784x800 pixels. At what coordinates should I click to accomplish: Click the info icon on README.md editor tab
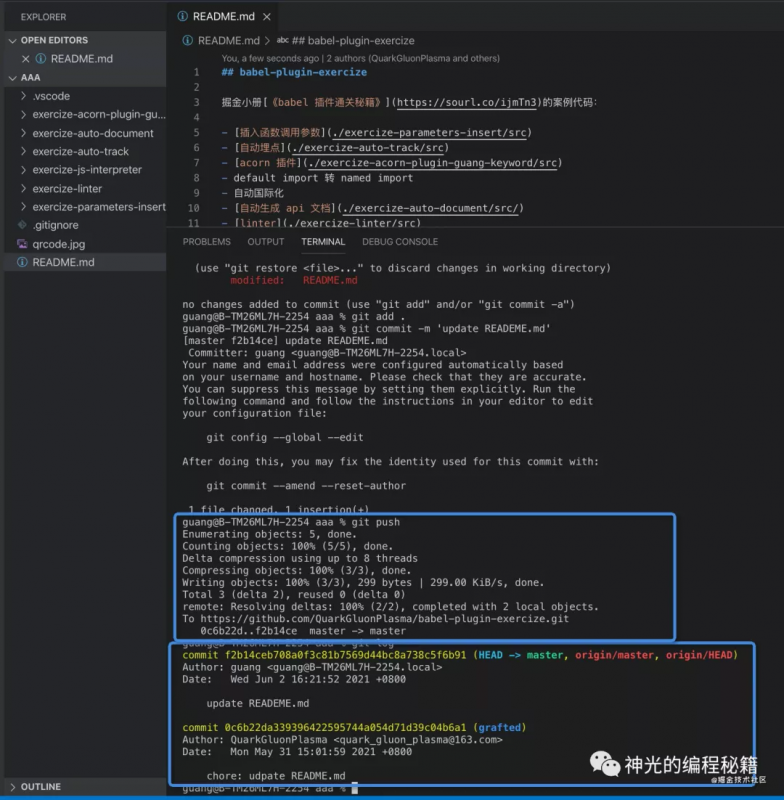click(182, 17)
